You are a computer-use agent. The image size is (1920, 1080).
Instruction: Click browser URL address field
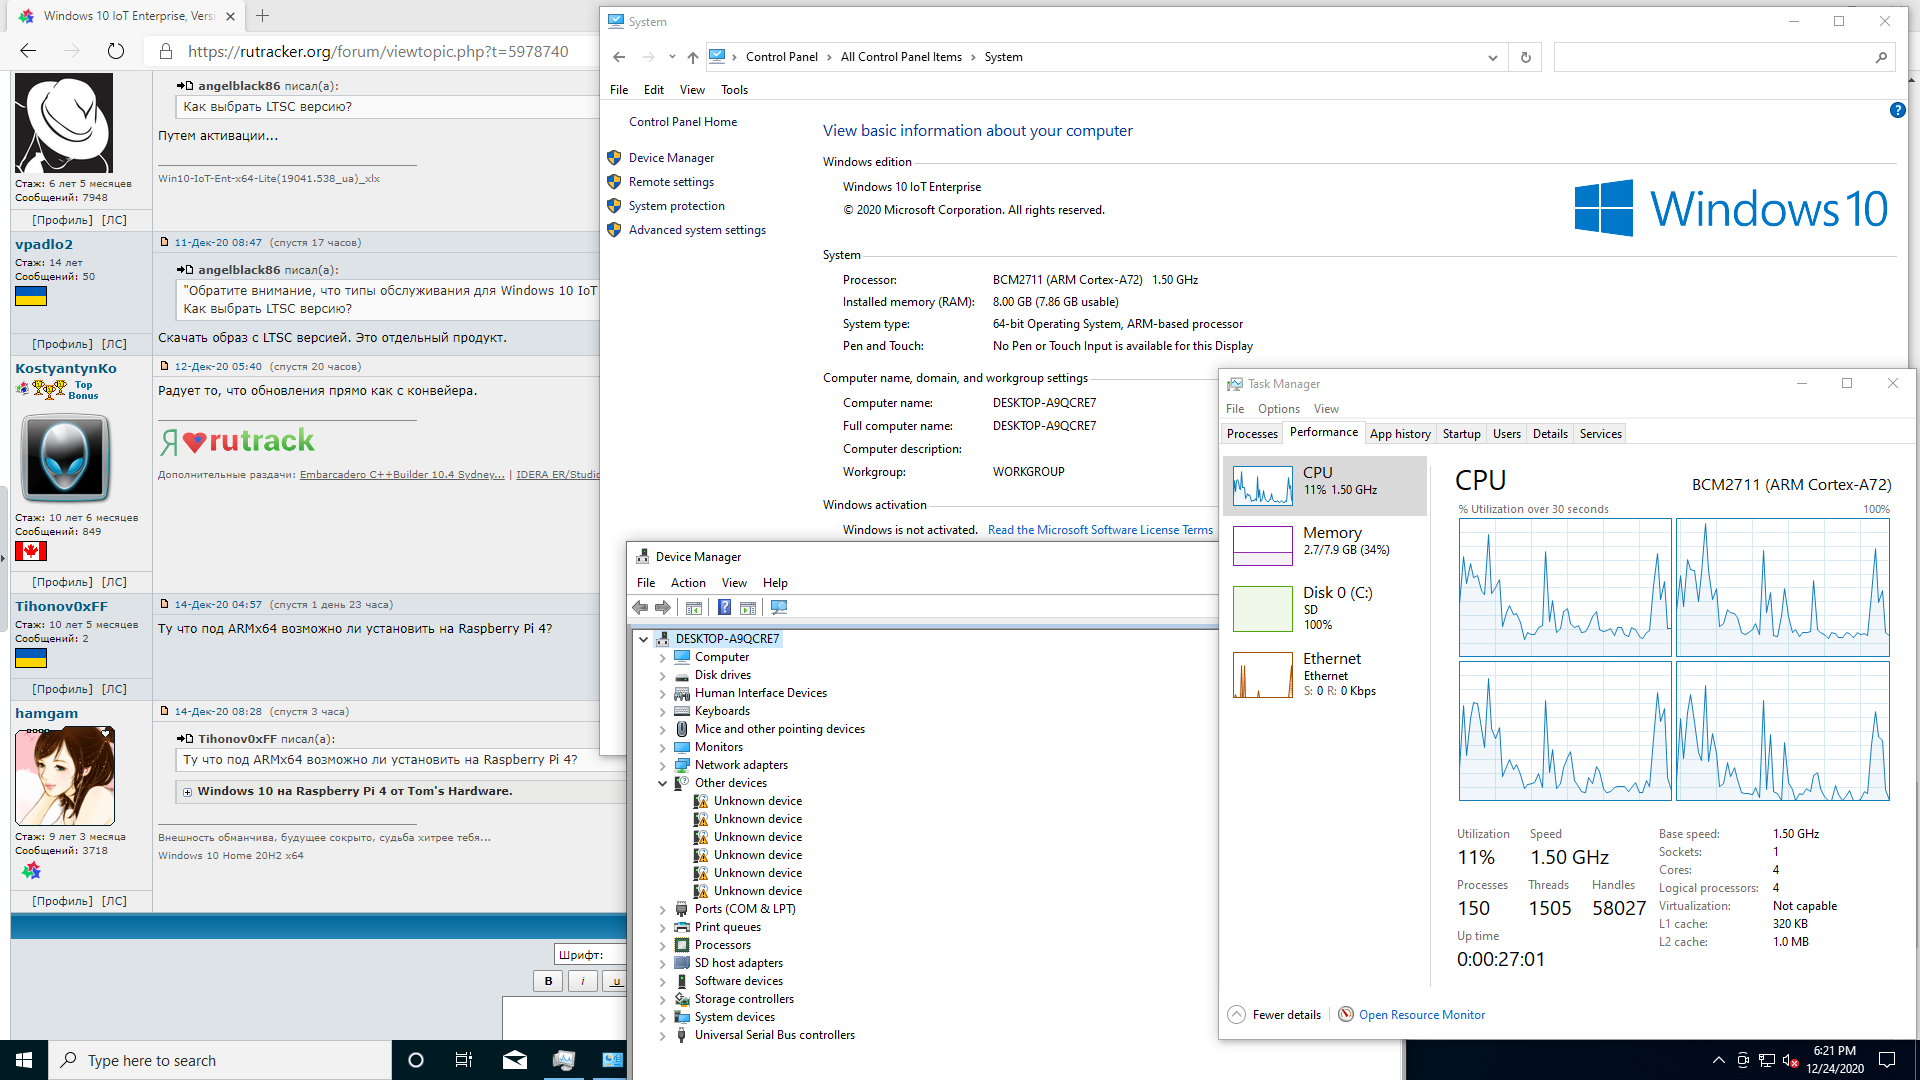click(378, 52)
